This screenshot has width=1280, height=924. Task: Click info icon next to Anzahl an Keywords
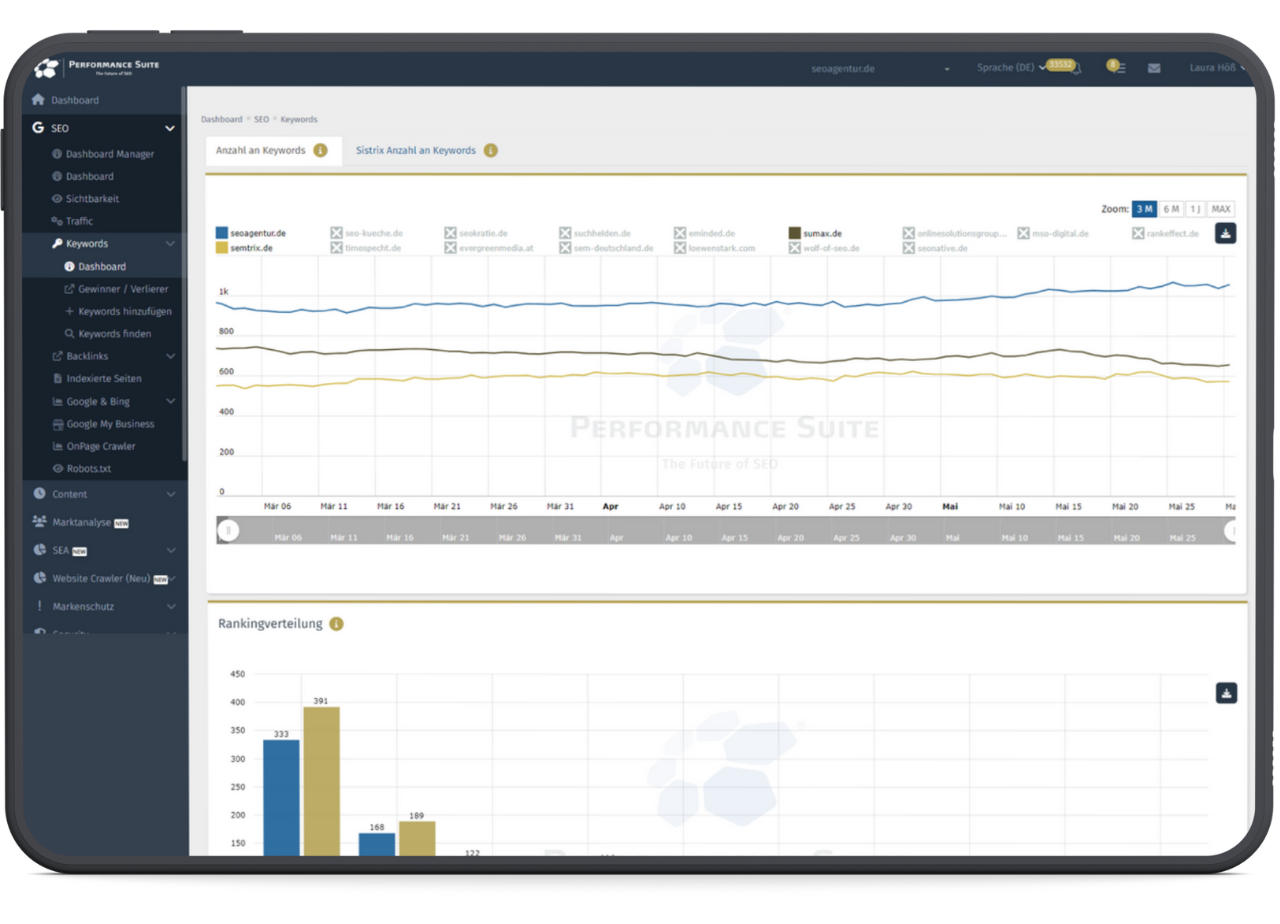tap(320, 150)
